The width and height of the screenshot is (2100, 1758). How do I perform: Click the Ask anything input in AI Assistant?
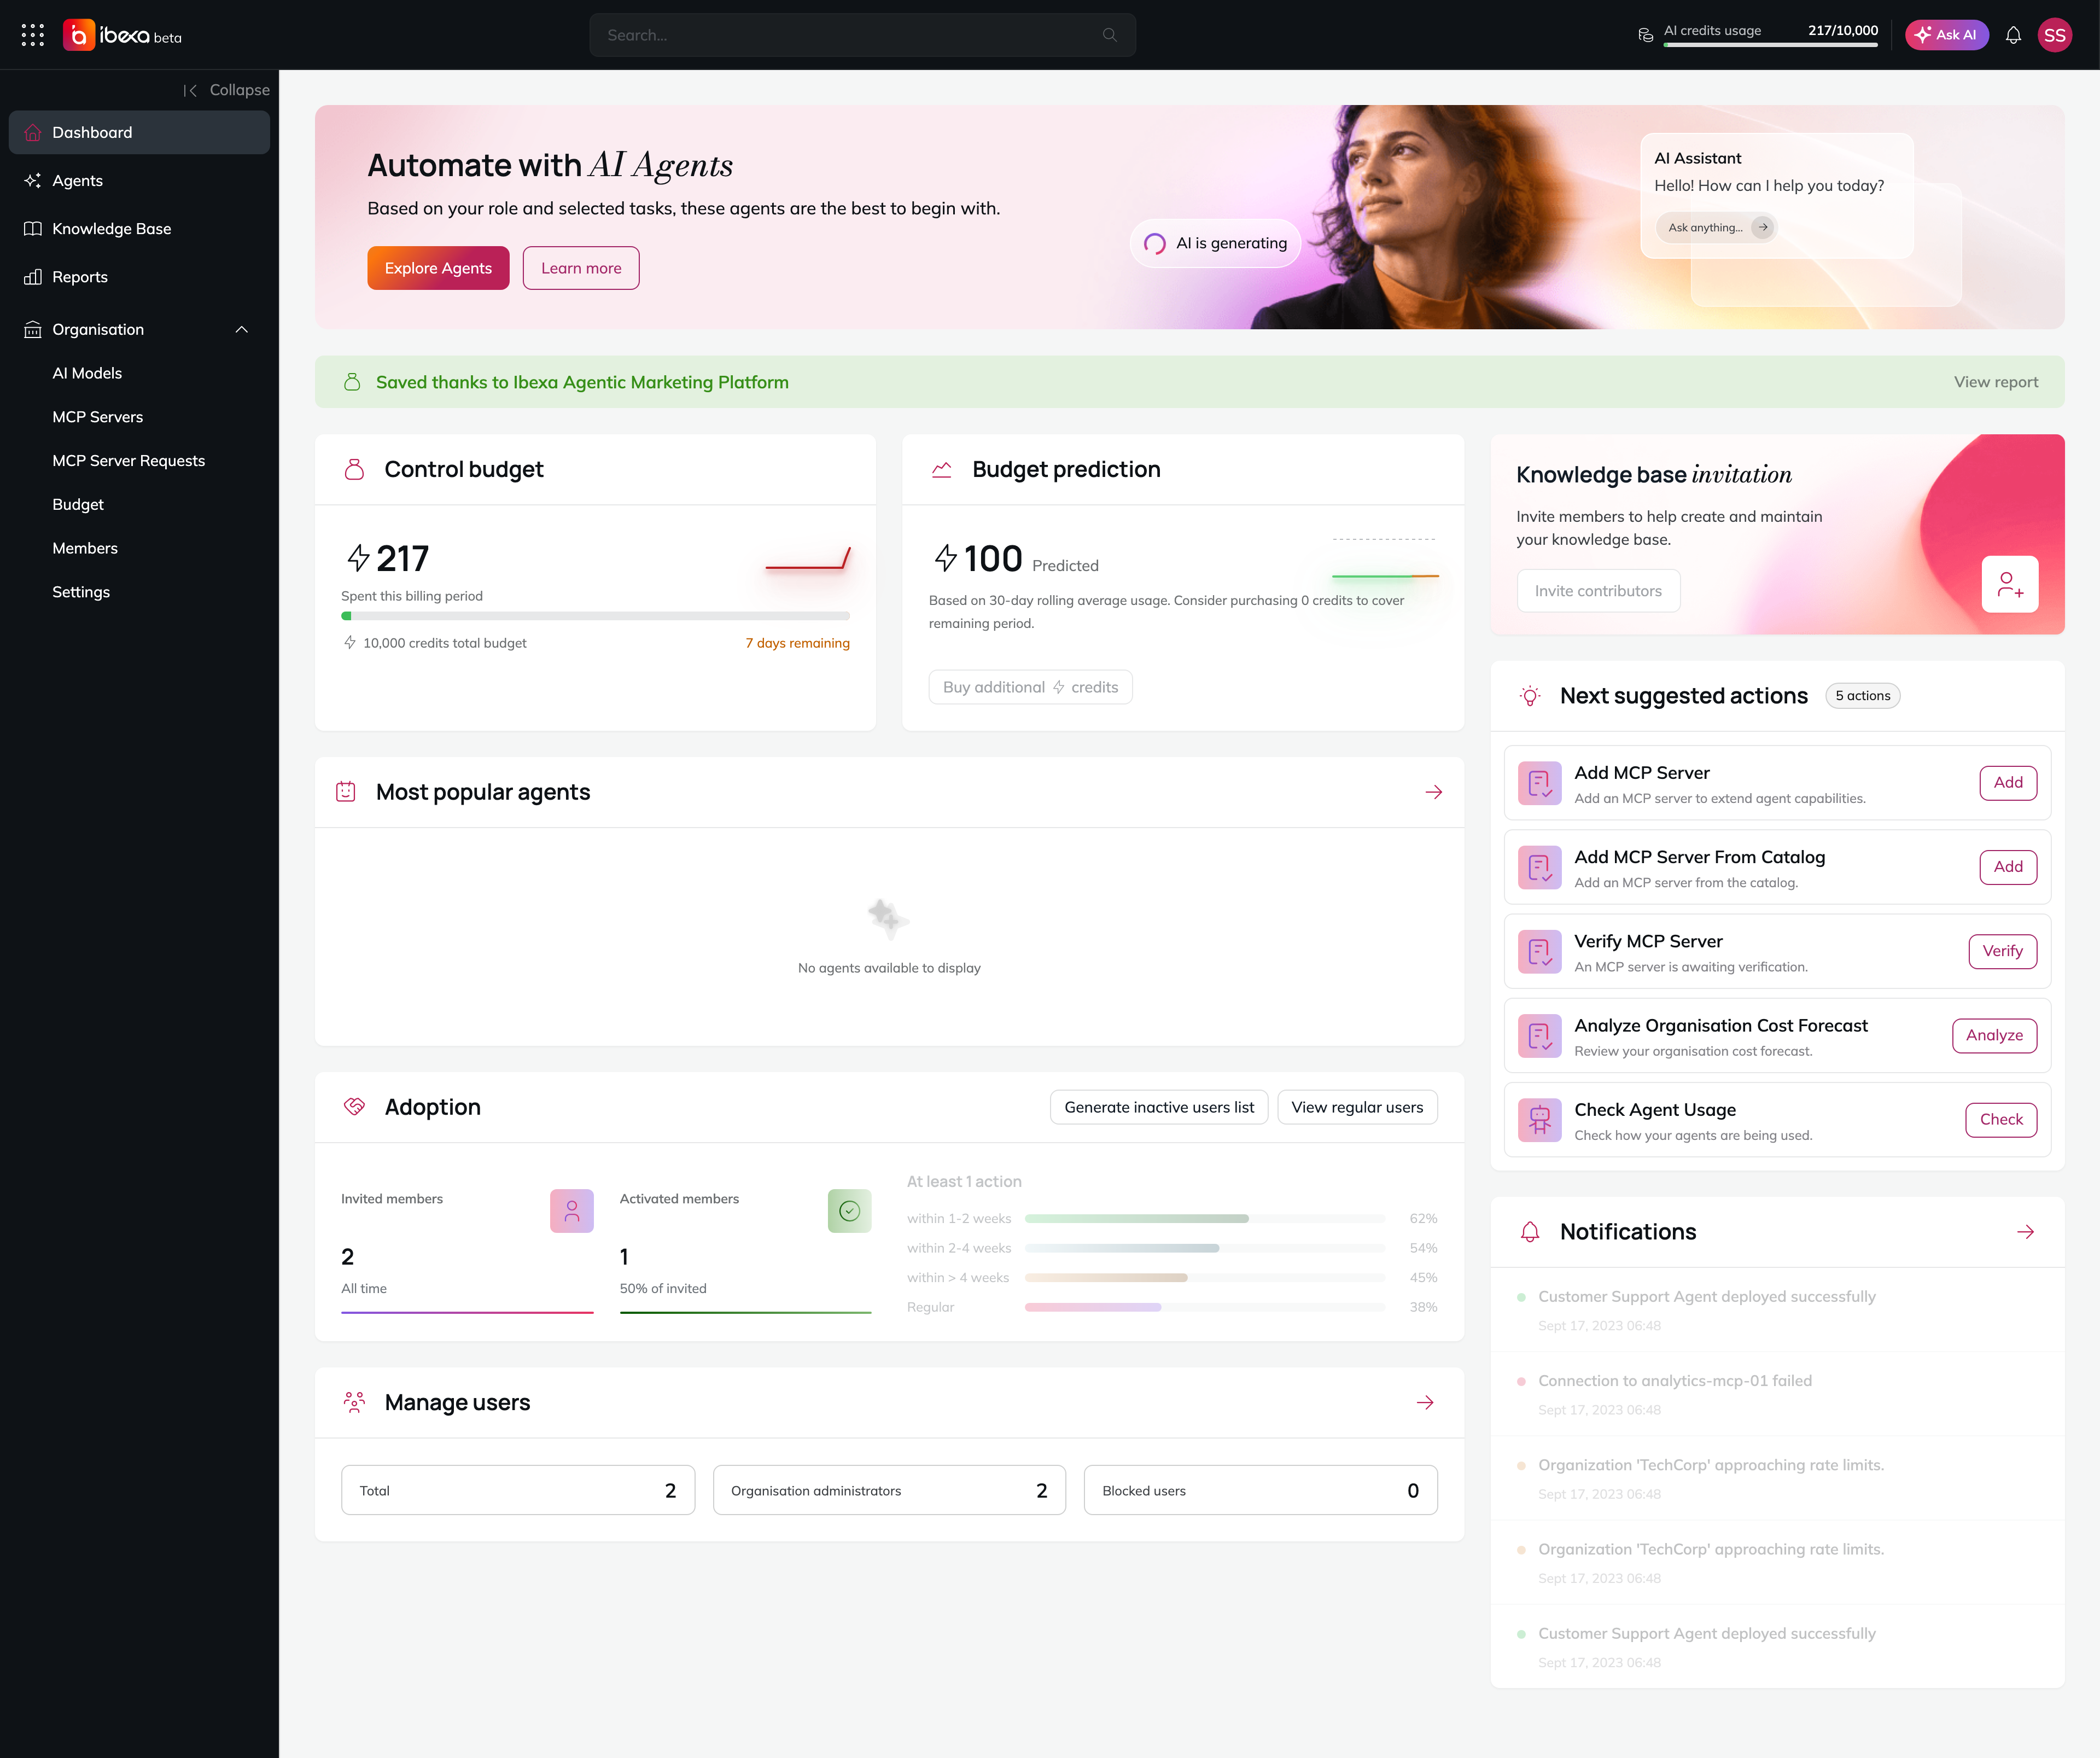1716,227
